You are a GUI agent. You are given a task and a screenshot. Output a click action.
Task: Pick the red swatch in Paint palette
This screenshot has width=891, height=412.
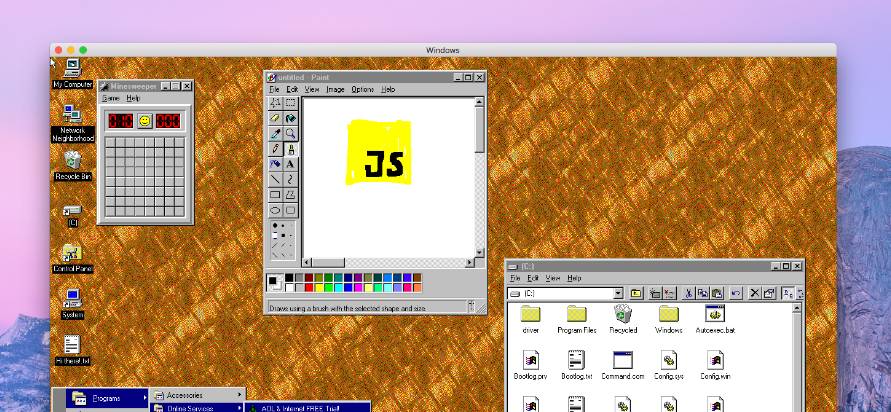(309, 288)
